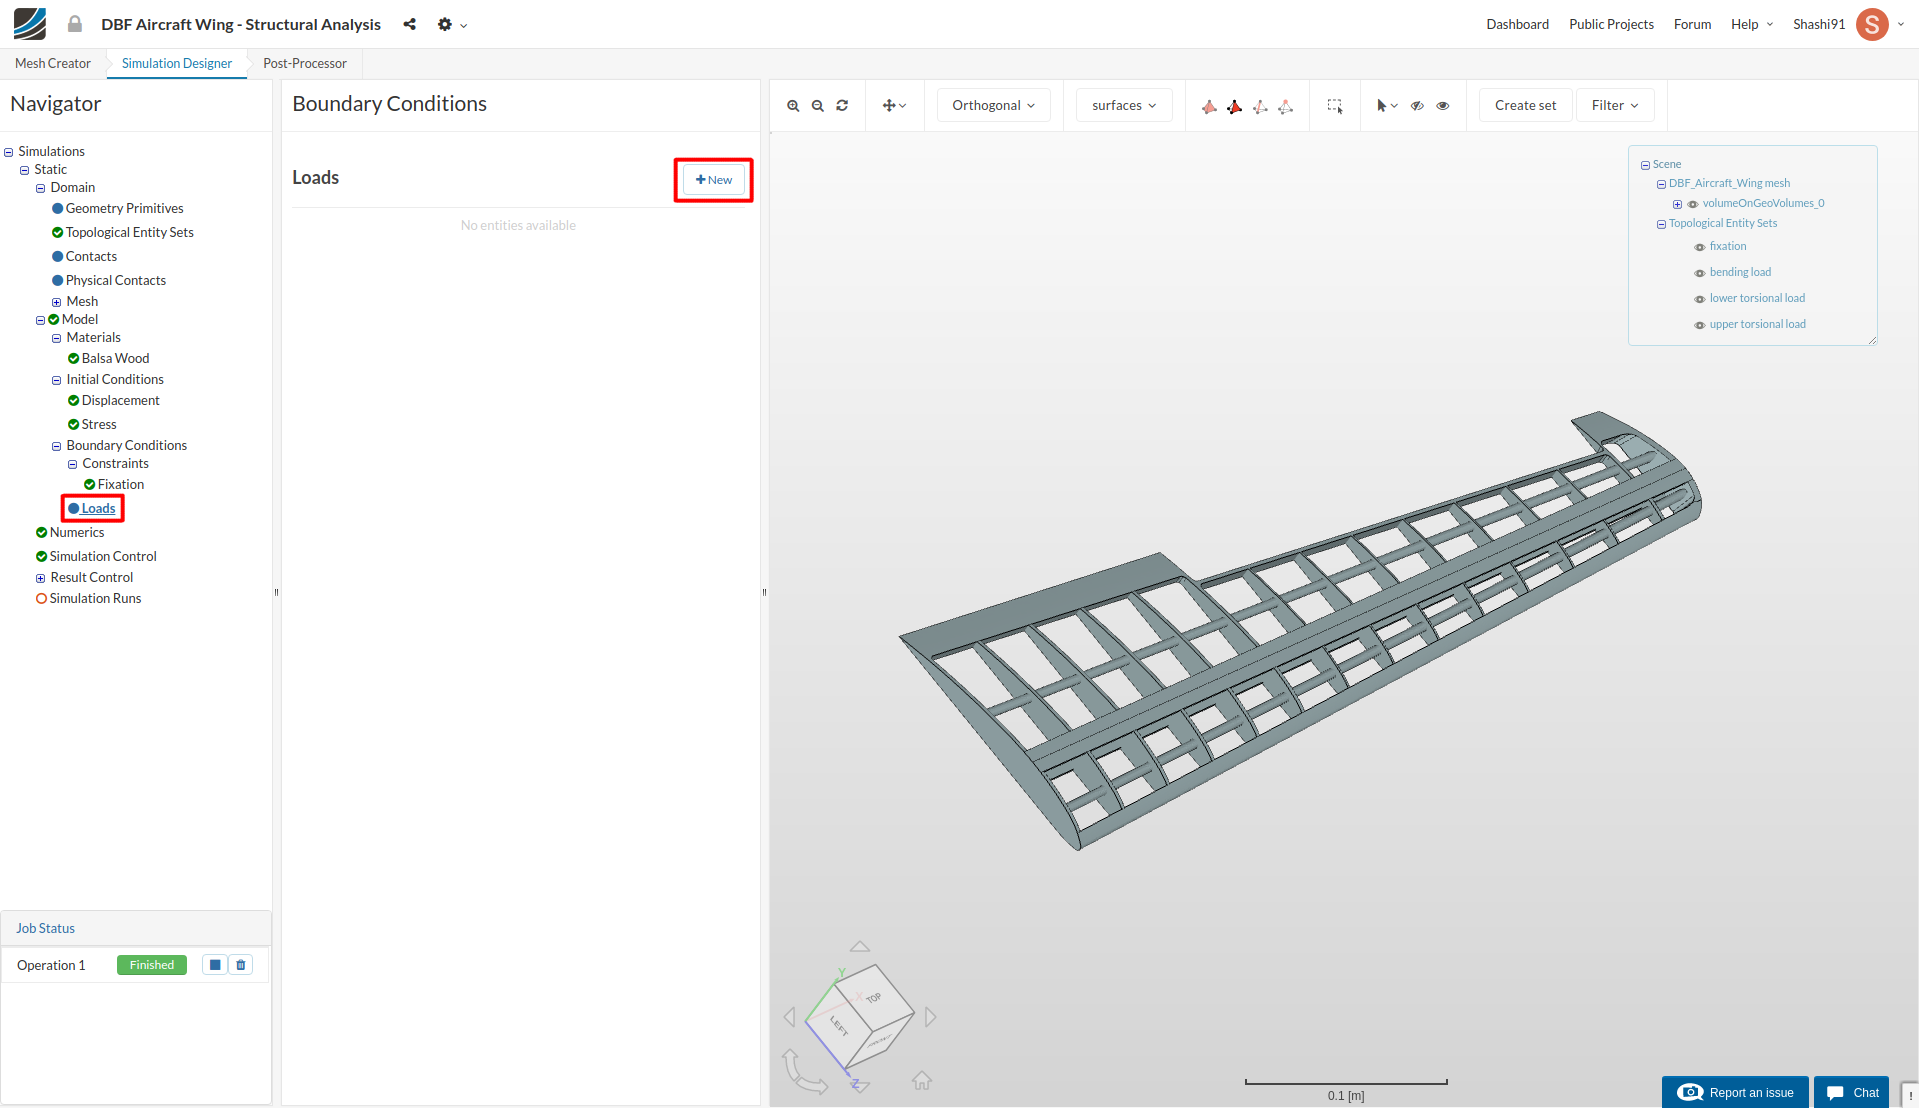The width and height of the screenshot is (1919, 1108).
Task: Click Report an issue button
Action: pos(1735,1092)
